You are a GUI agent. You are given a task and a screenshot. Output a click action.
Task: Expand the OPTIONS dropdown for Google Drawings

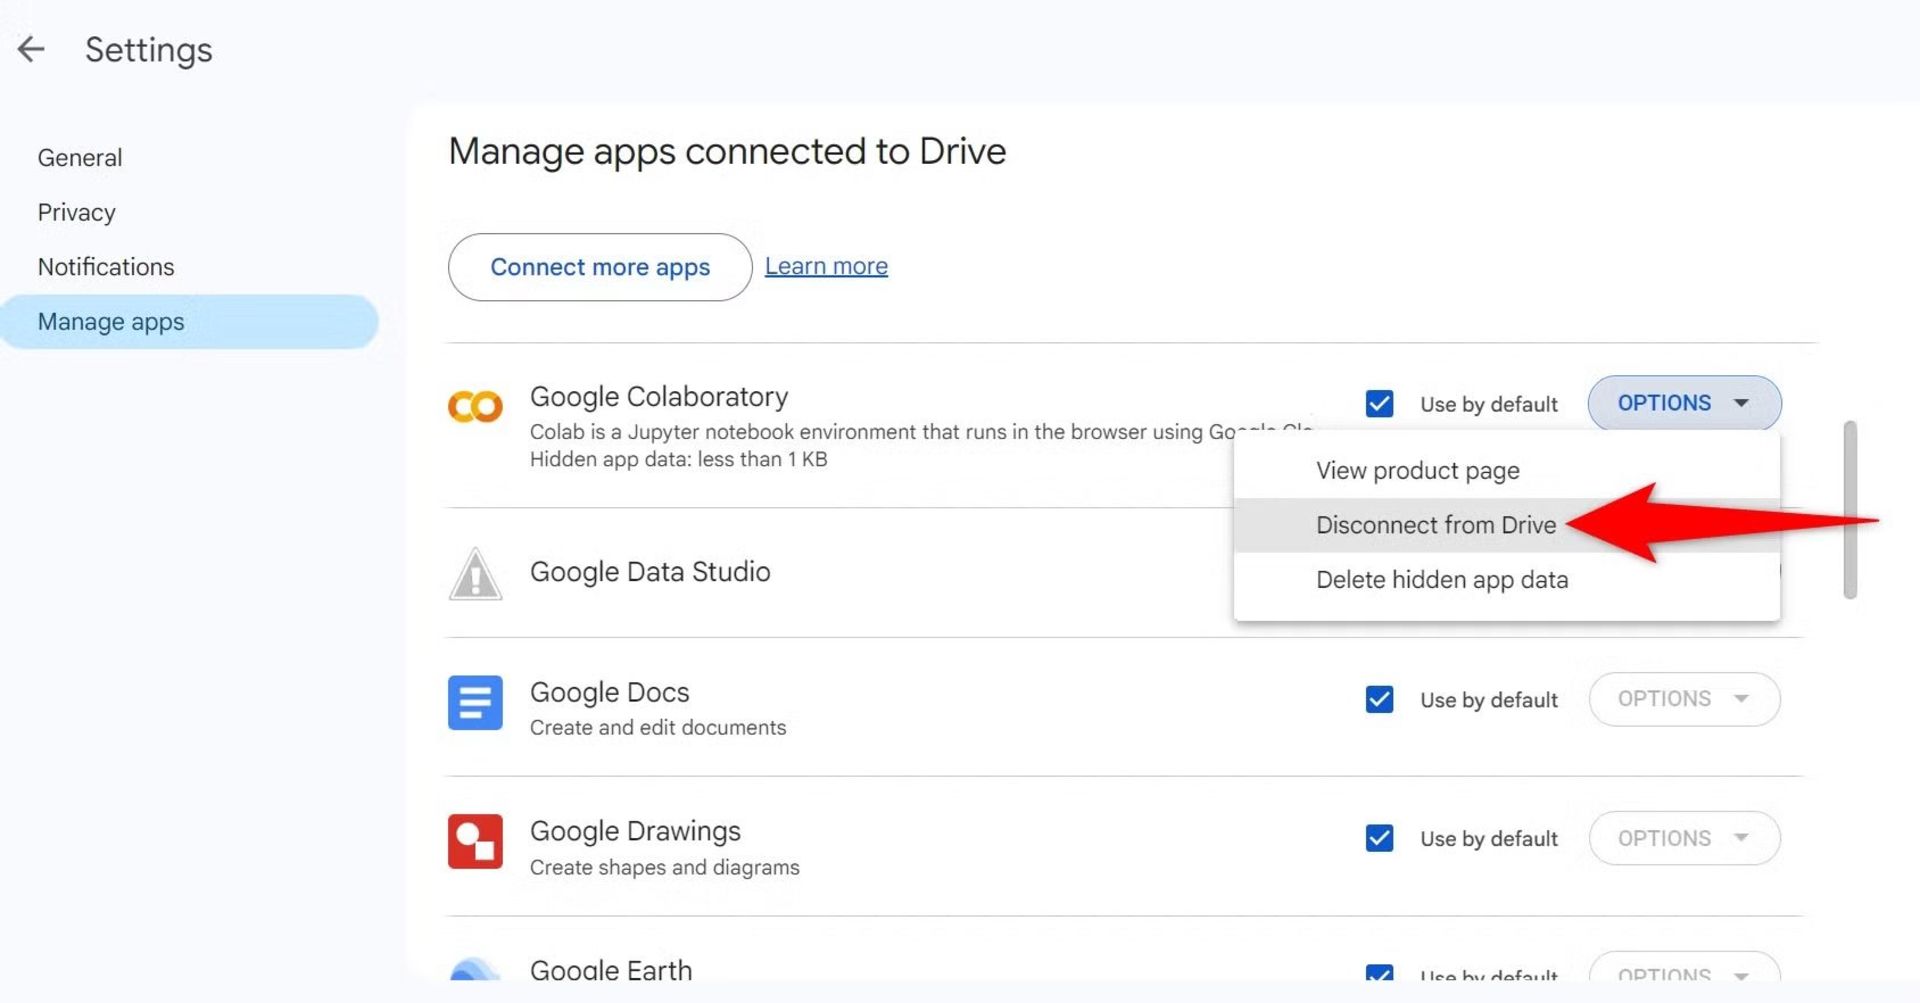1683,838
